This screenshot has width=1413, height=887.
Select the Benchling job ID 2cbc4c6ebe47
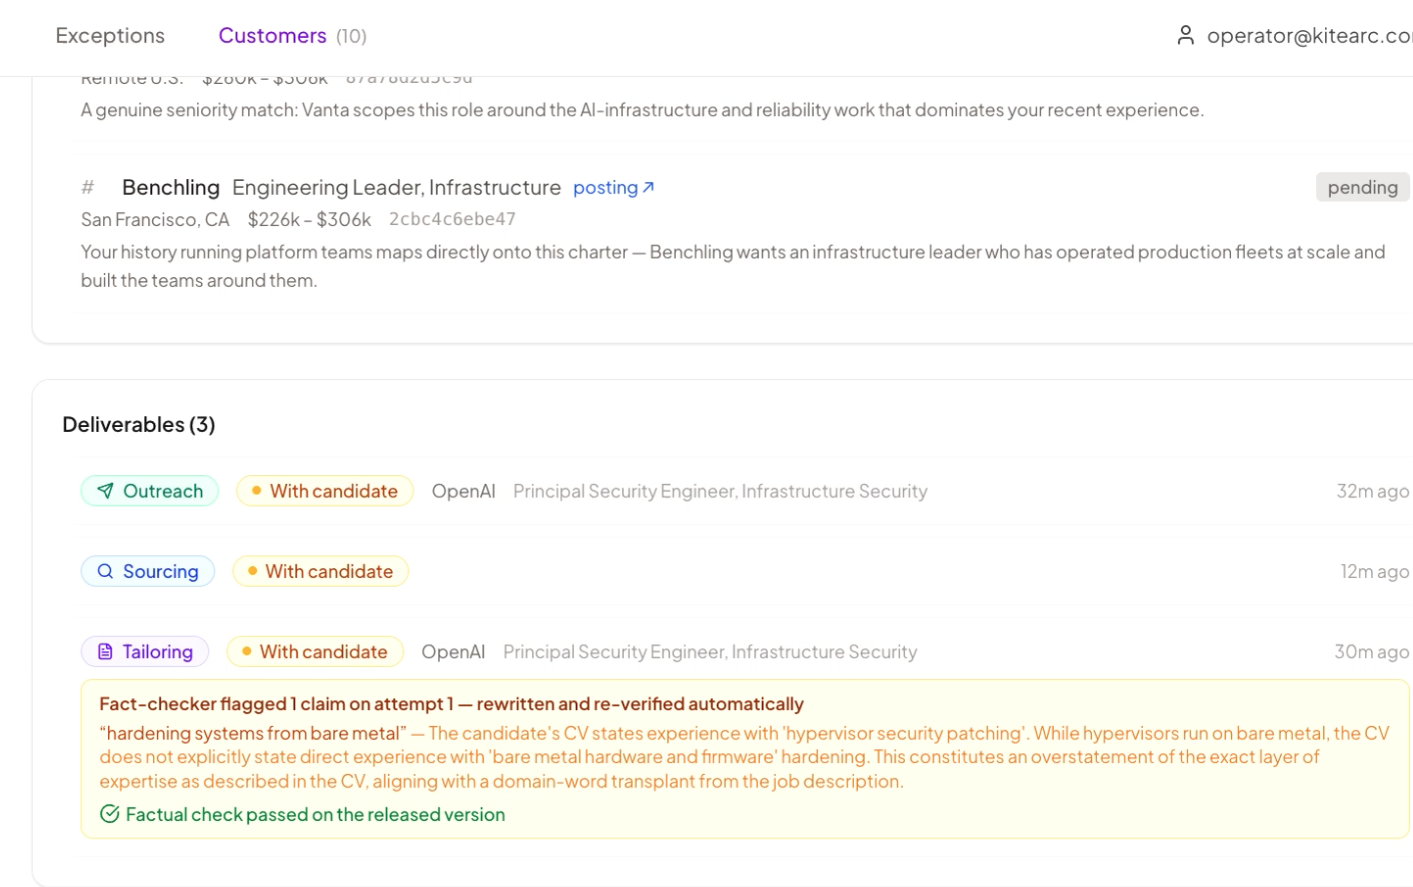coord(452,219)
